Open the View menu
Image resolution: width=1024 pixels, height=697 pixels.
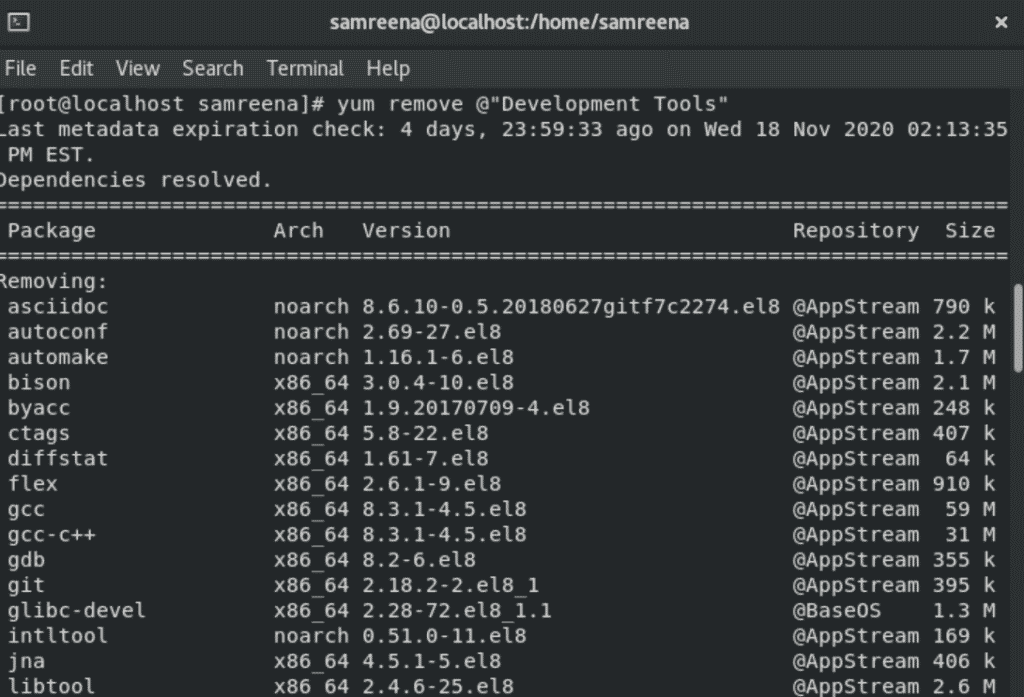click(137, 68)
